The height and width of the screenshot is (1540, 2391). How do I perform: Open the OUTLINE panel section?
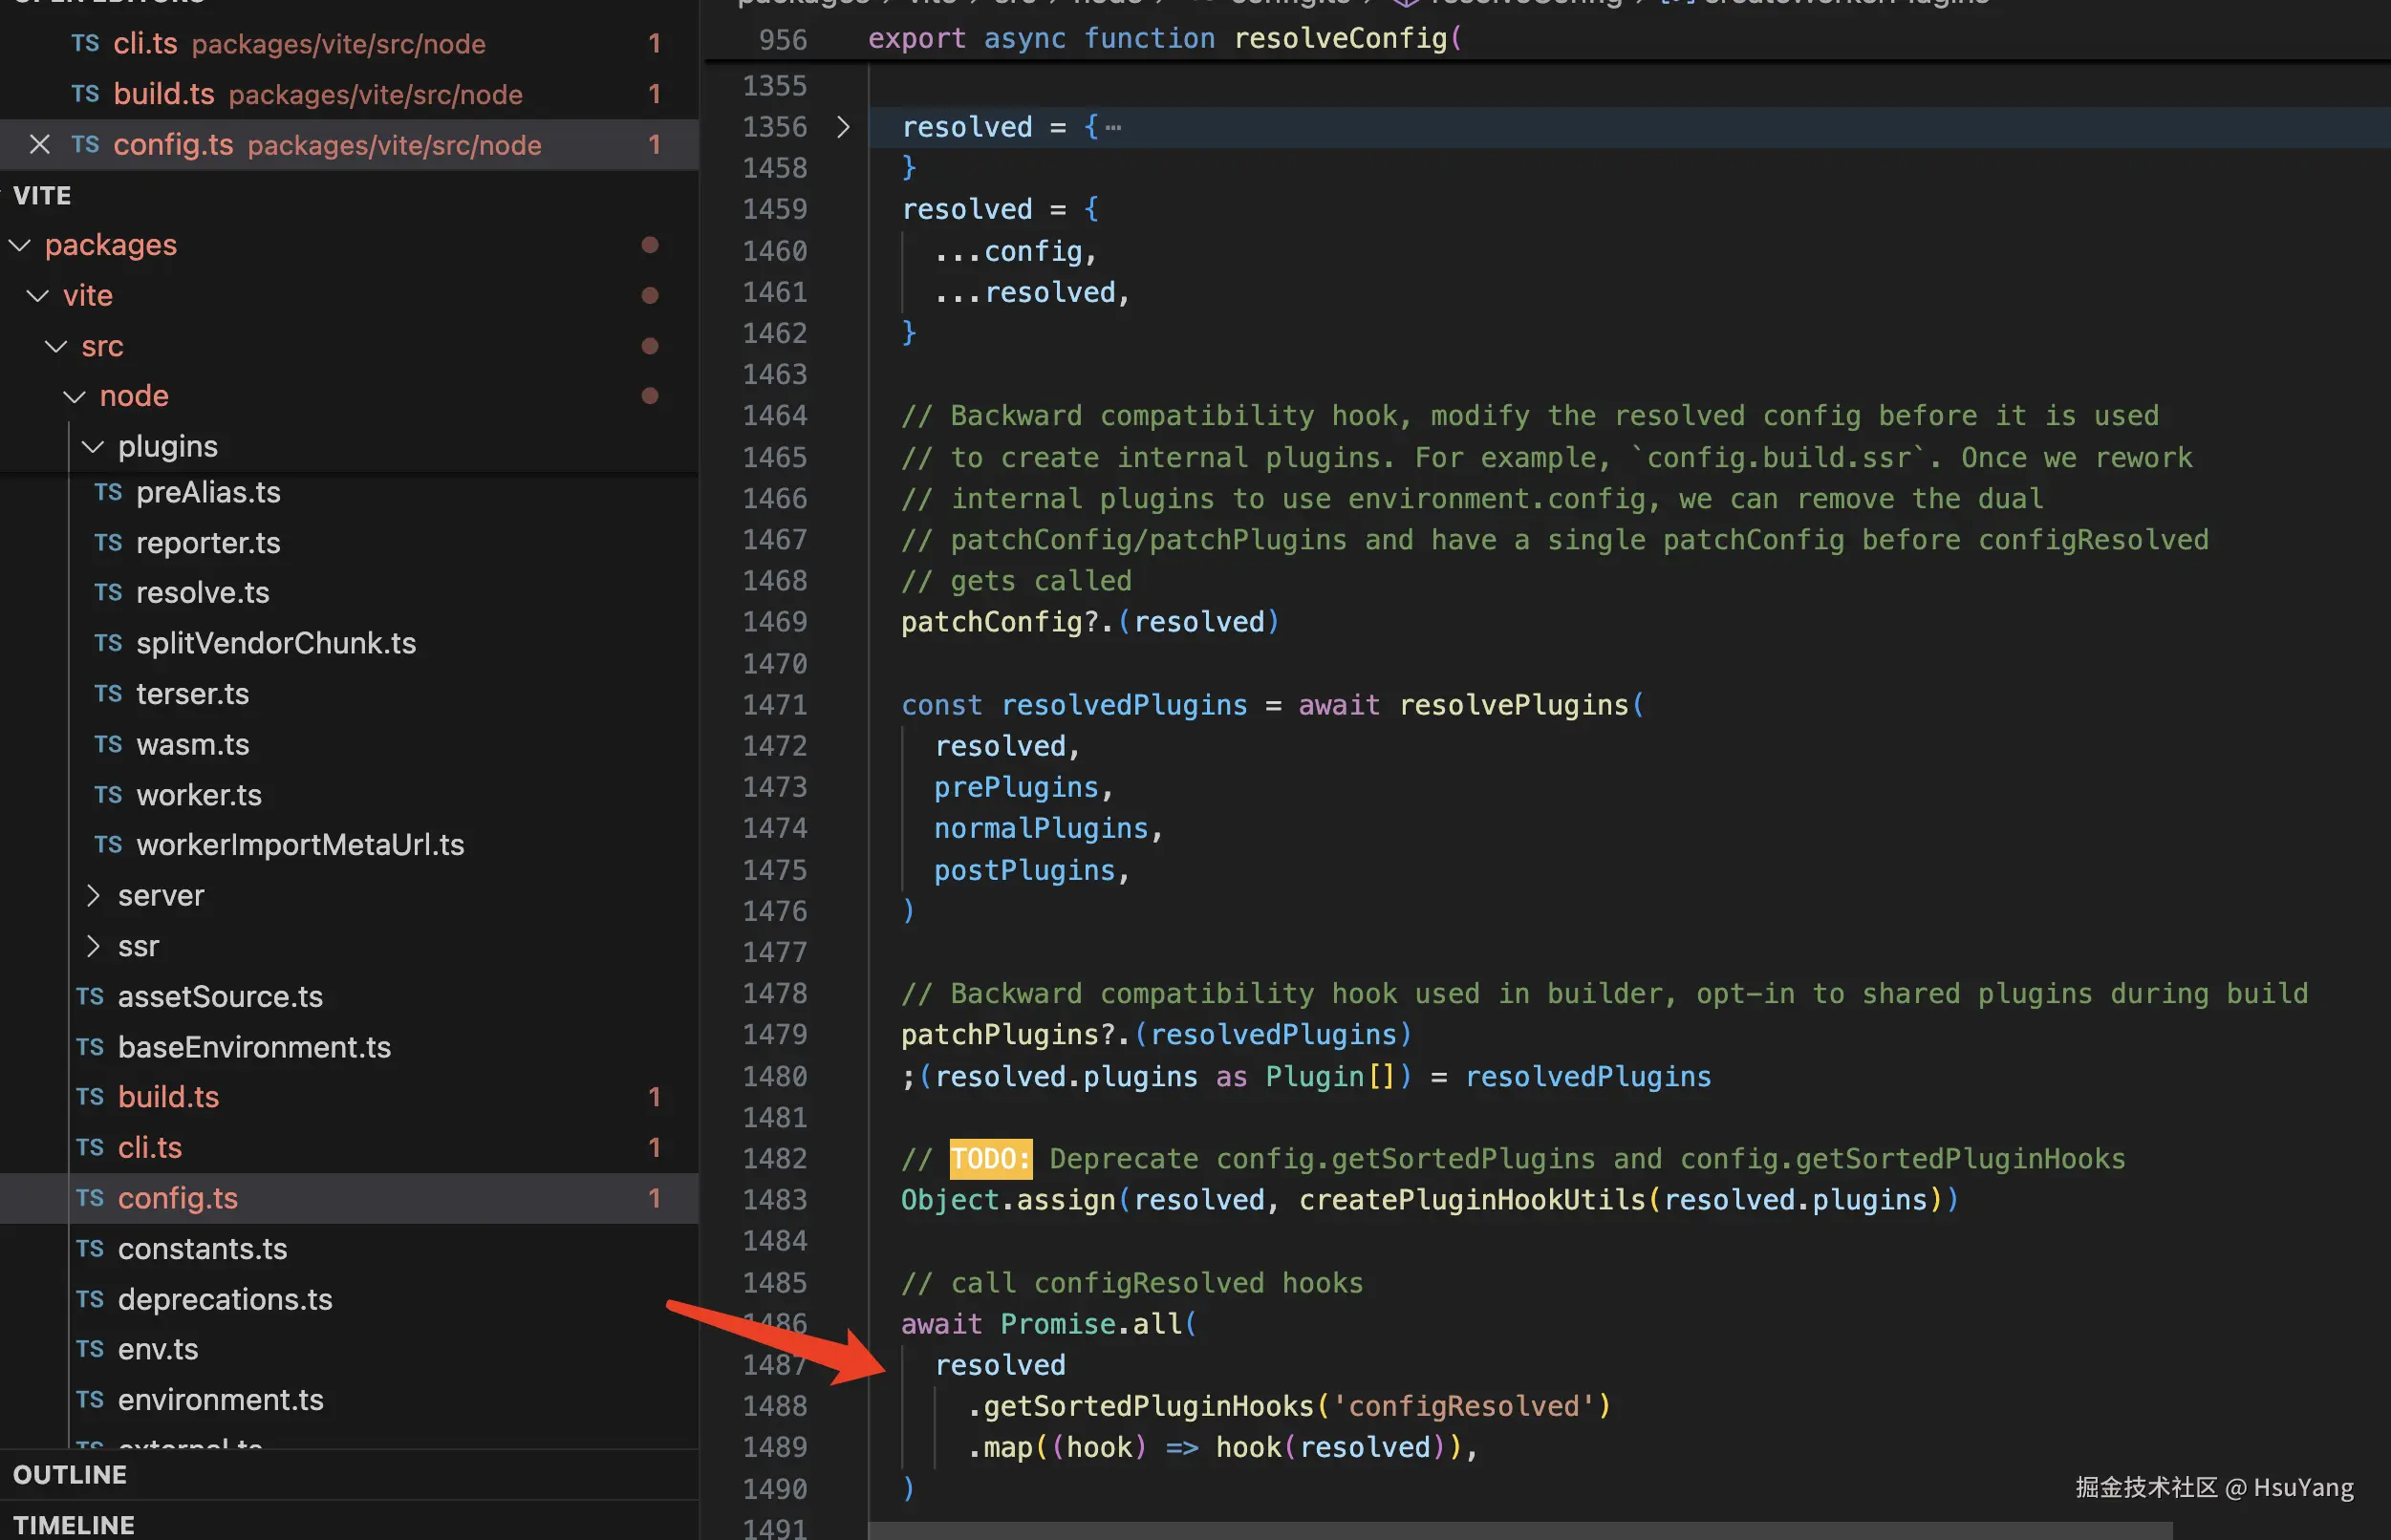coord(70,1474)
